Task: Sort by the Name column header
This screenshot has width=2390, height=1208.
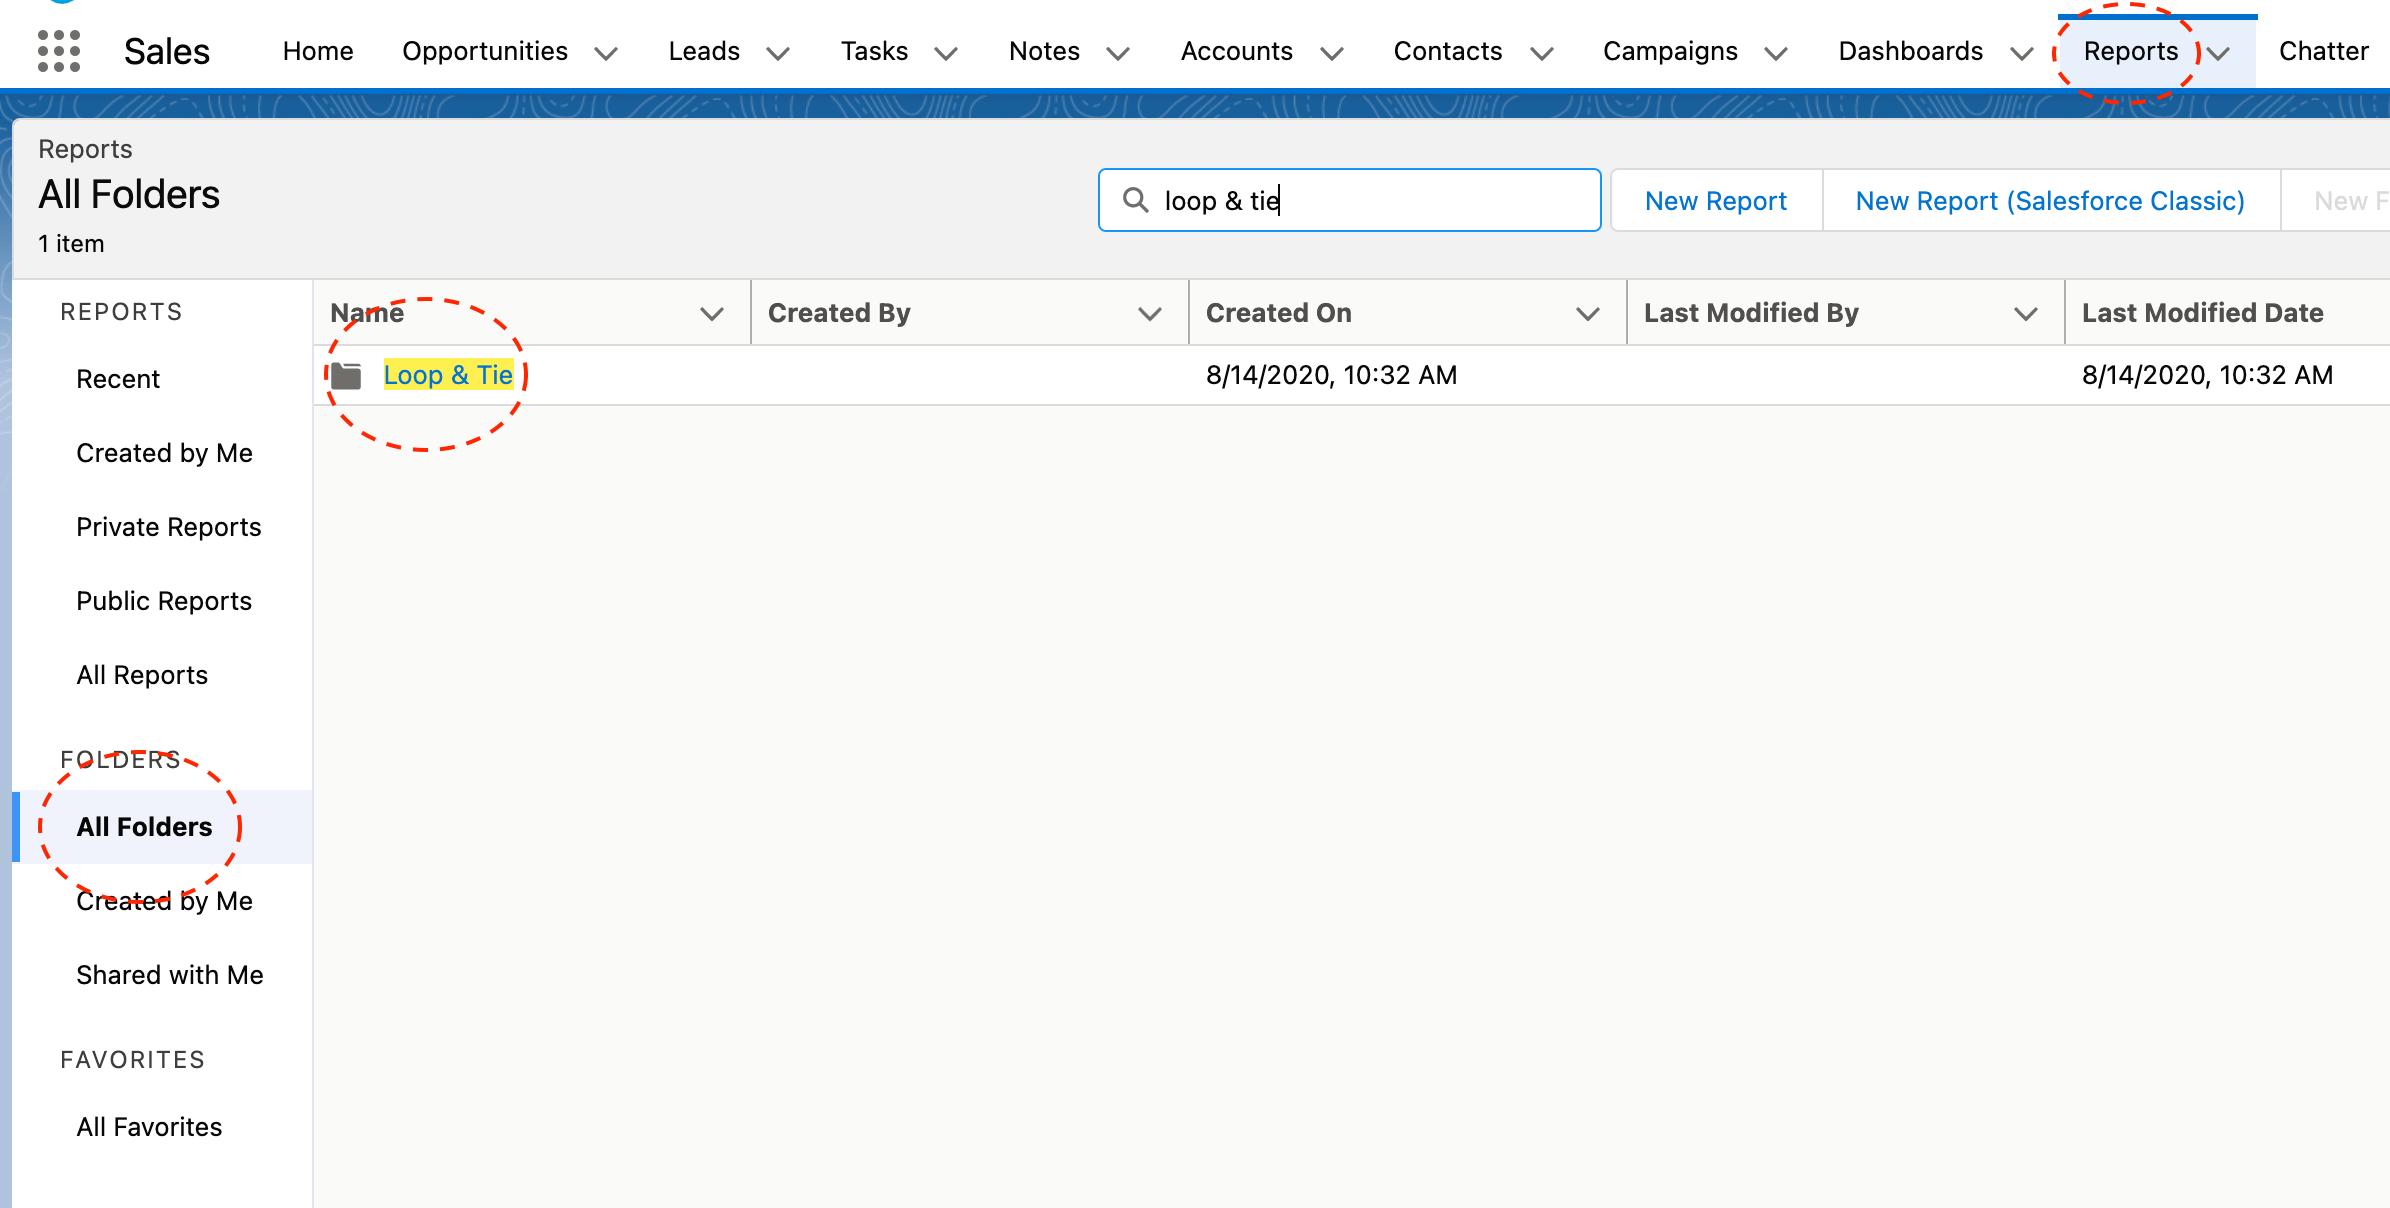Action: coord(367,313)
